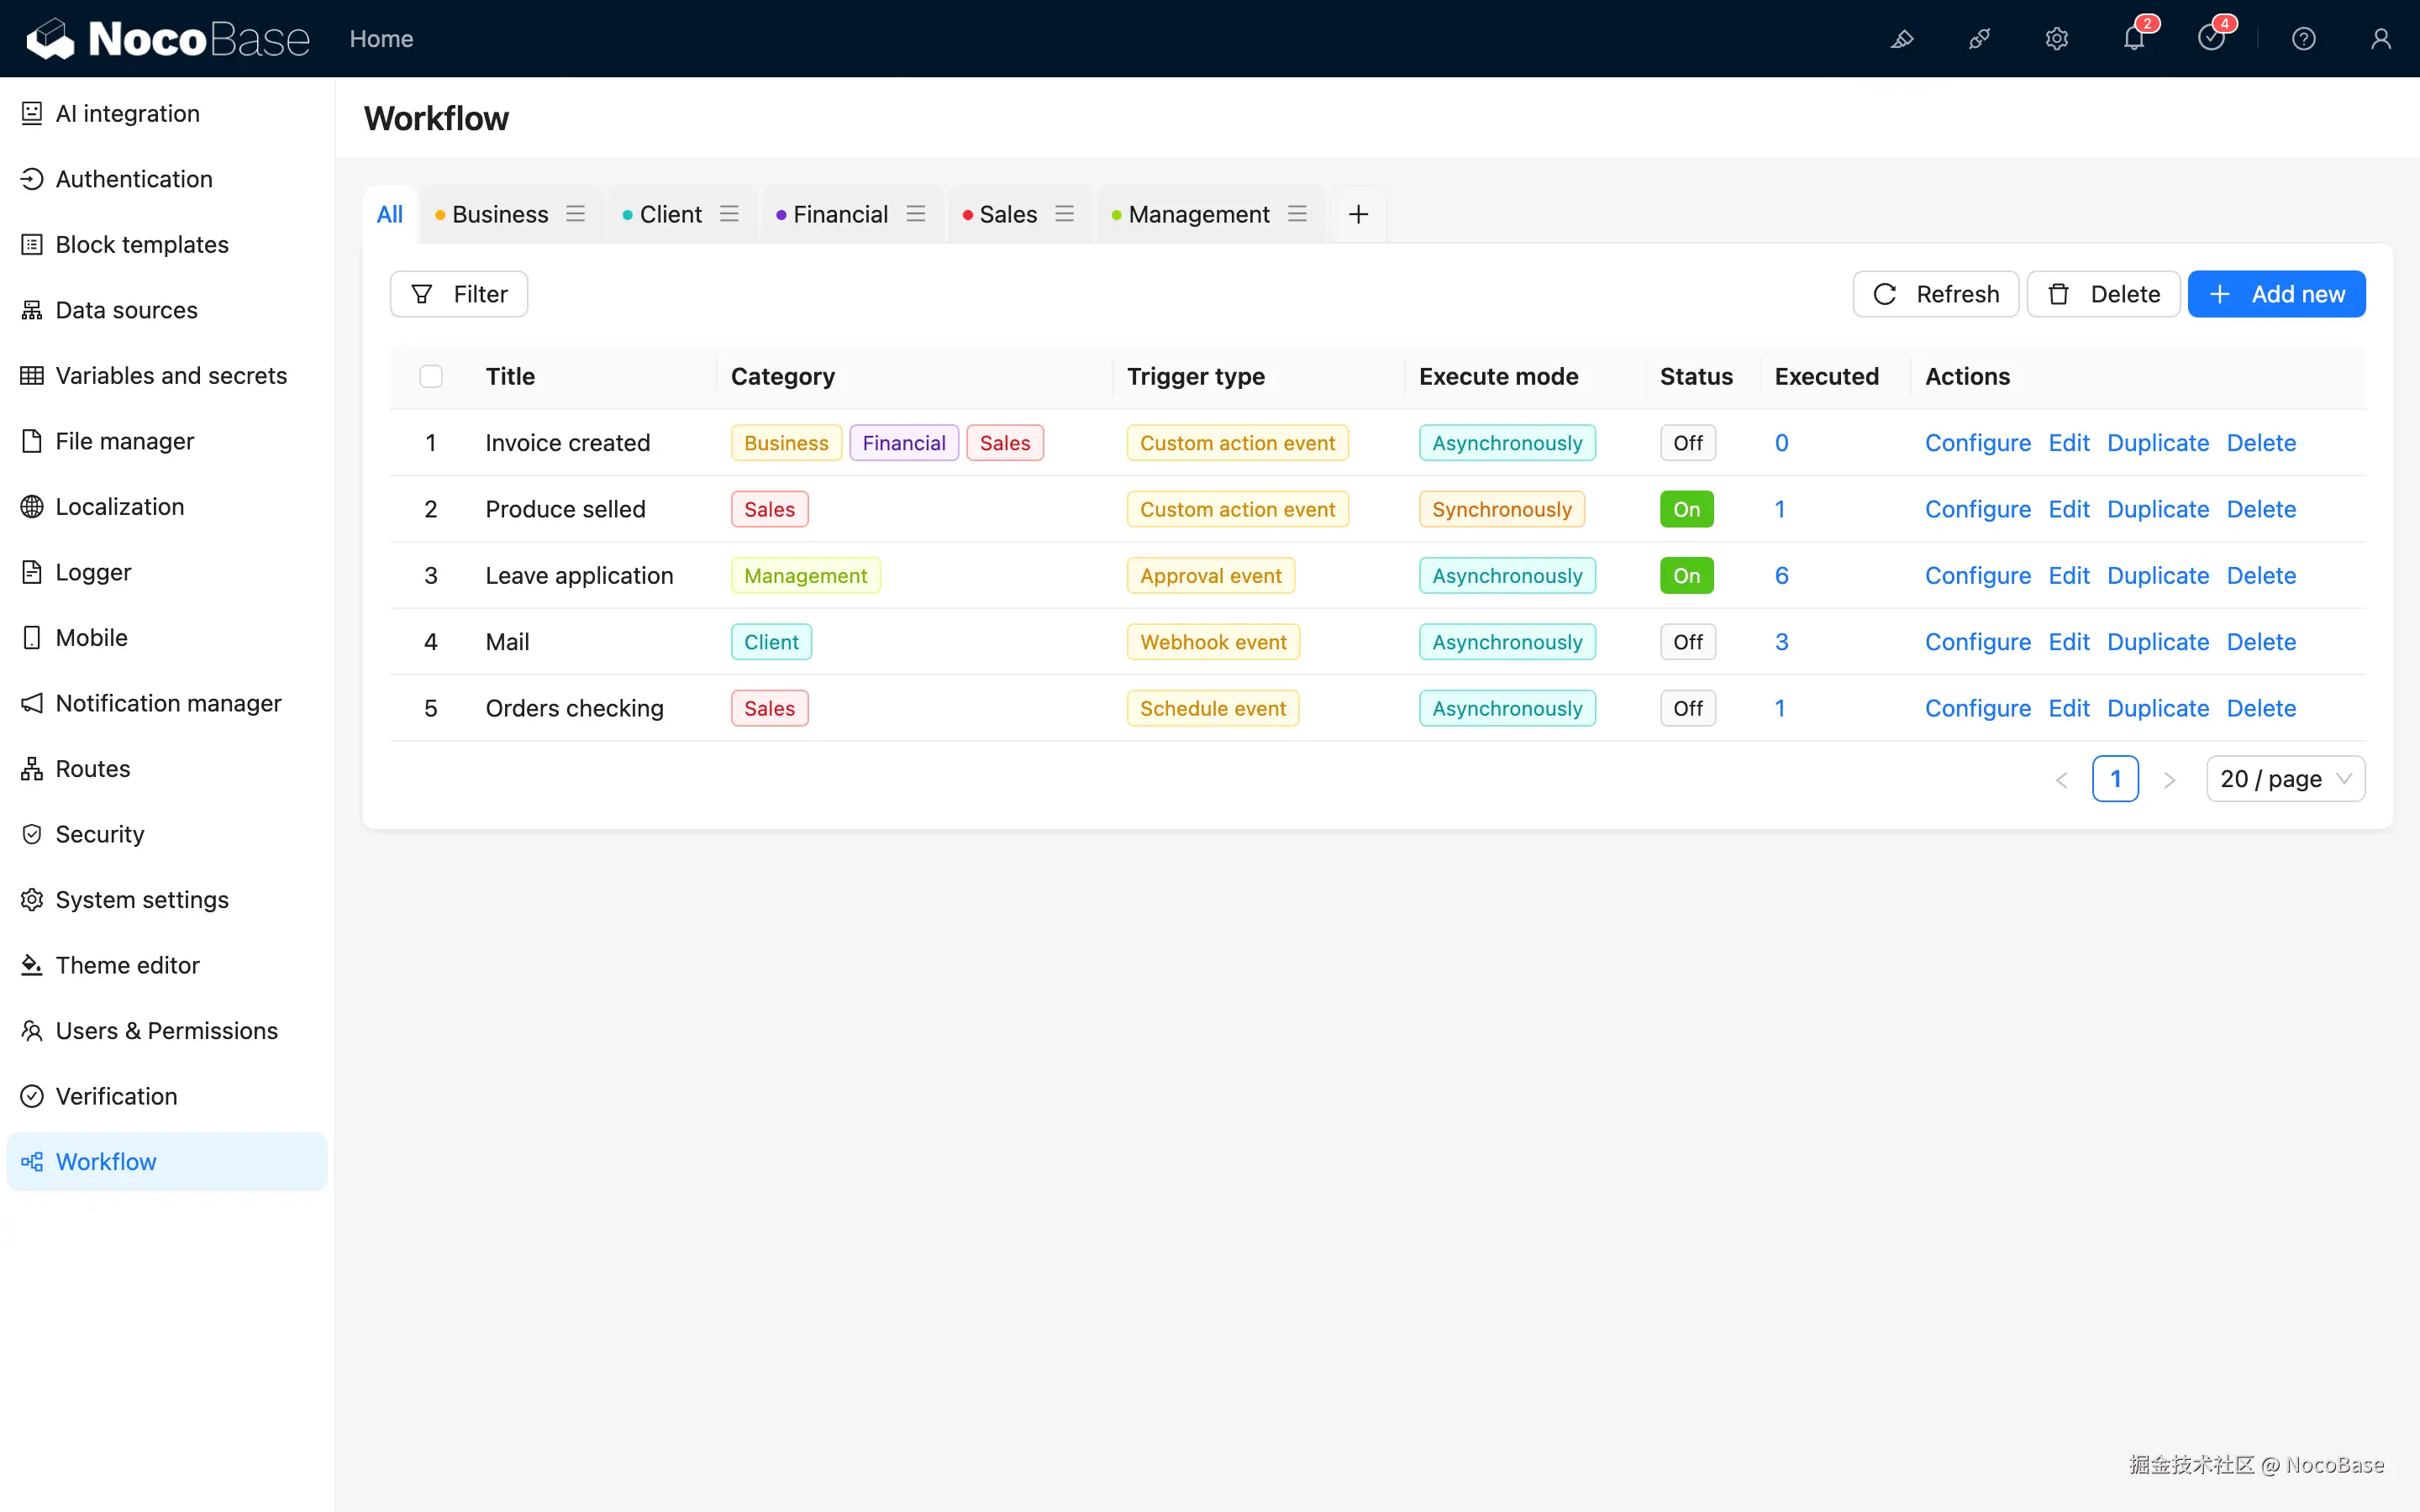Click Configure for Leave application
The width and height of the screenshot is (2420, 1512).
click(1977, 575)
